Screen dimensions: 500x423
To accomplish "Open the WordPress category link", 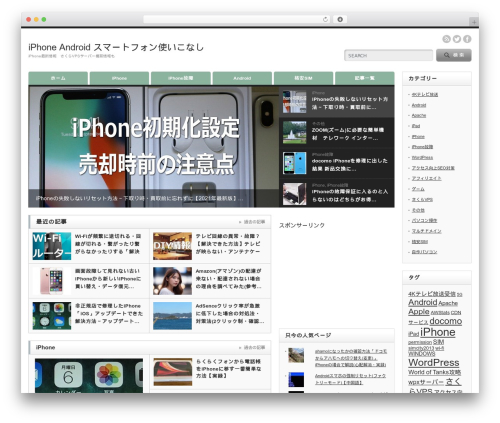I will coord(422,157).
